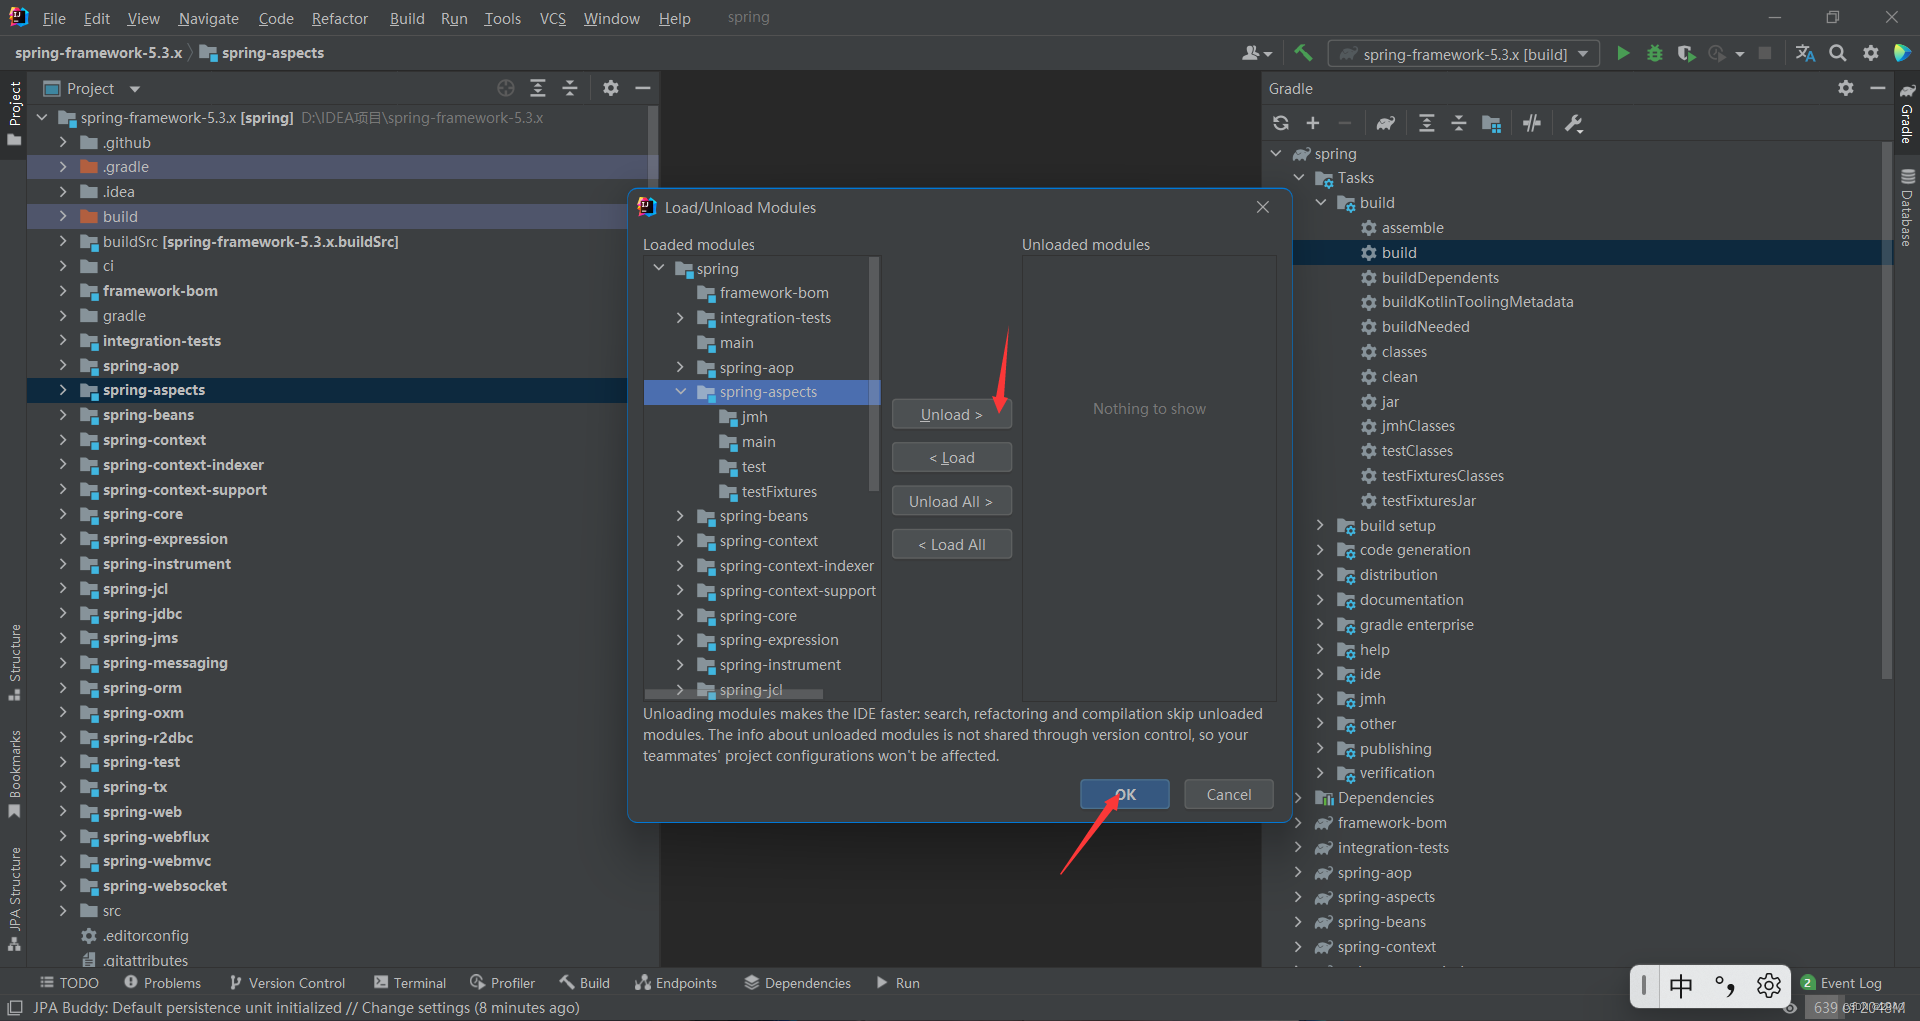Add Gradle project plus icon
The width and height of the screenshot is (1920, 1021).
click(1313, 123)
